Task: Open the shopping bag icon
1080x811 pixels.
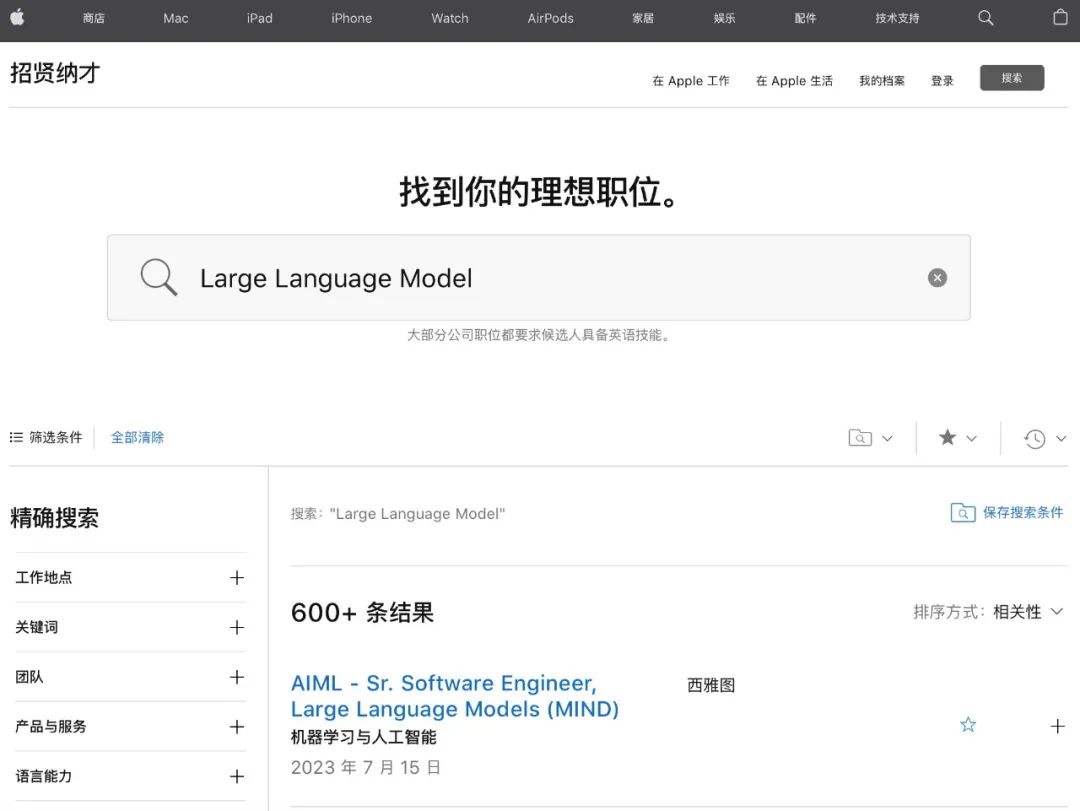Action: click(x=1060, y=18)
